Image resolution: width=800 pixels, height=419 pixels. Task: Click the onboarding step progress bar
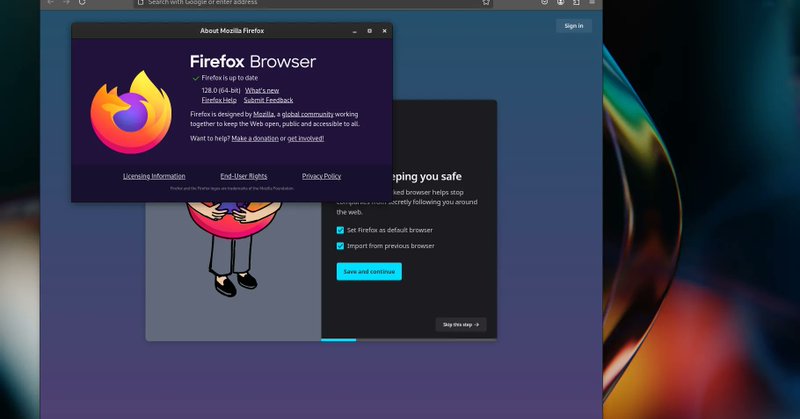409,339
